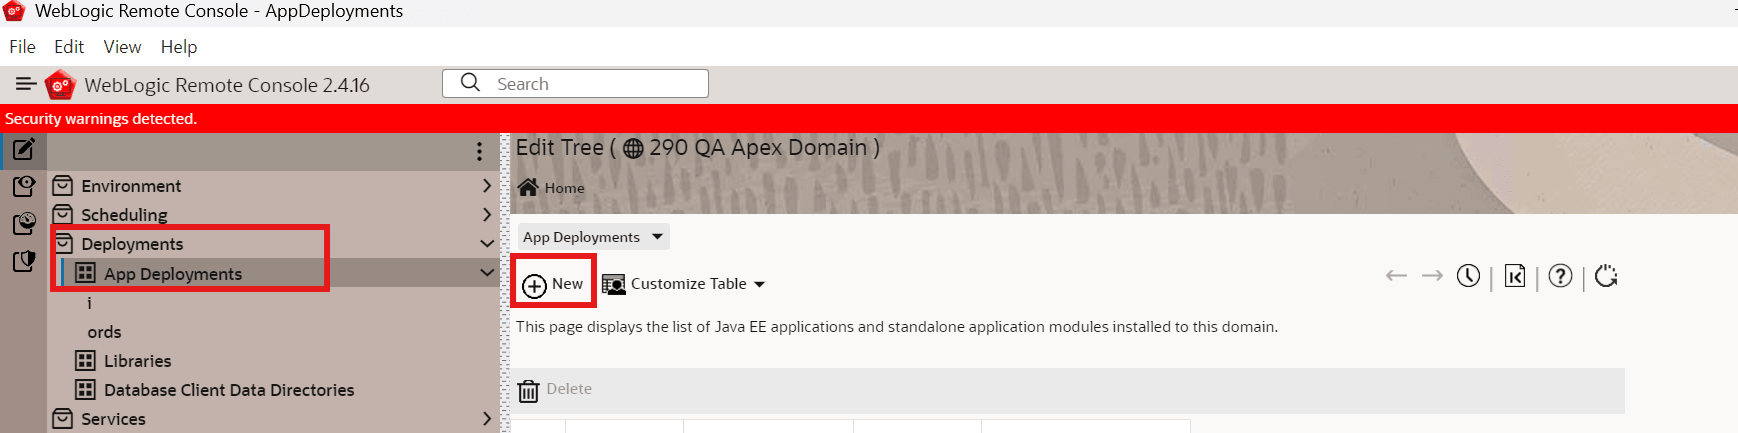1738x433 pixels.
Task: Expand the Scheduling node chevron
Action: [x=486, y=215]
